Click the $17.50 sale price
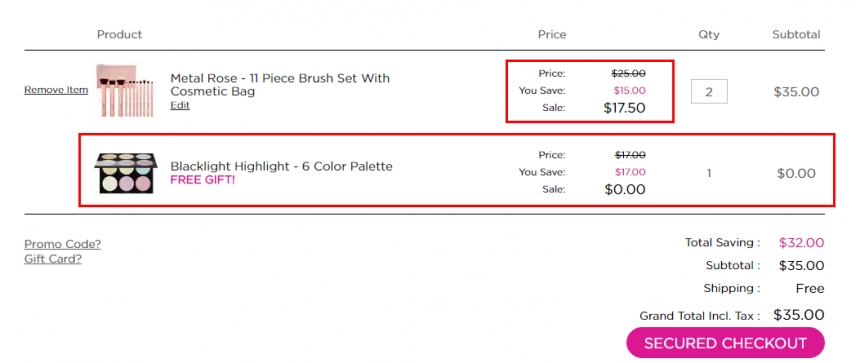The height and width of the screenshot is (363, 860). pyautogui.click(x=624, y=108)
